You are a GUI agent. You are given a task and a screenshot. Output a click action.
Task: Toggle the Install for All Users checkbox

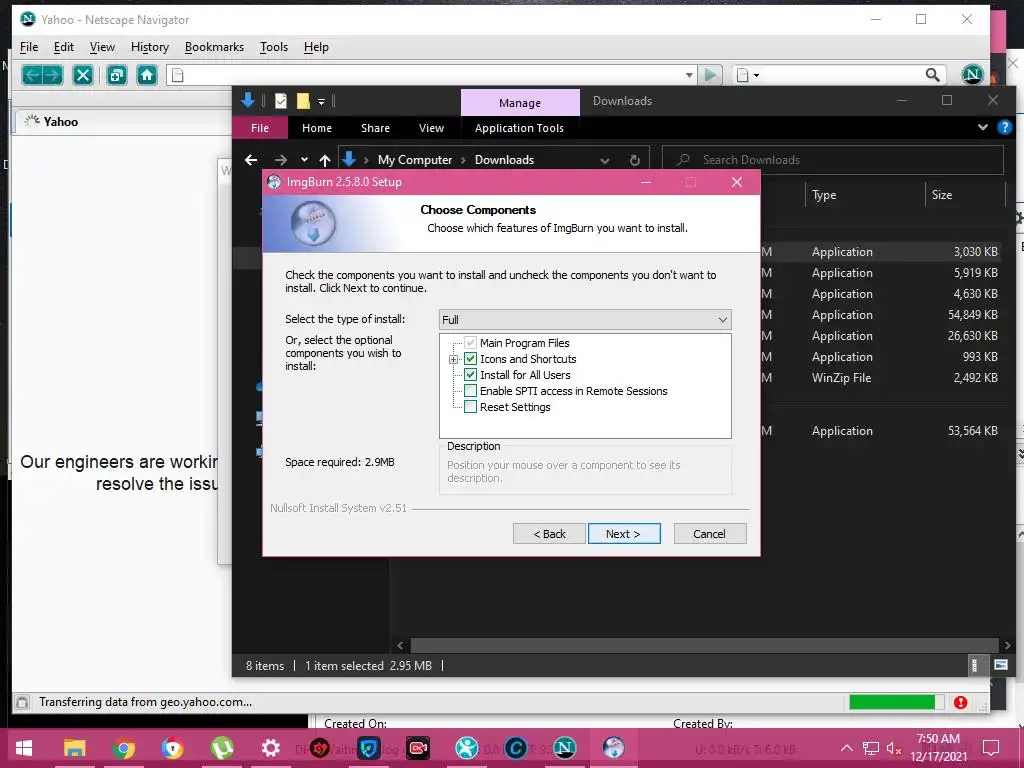coord(470,375)
